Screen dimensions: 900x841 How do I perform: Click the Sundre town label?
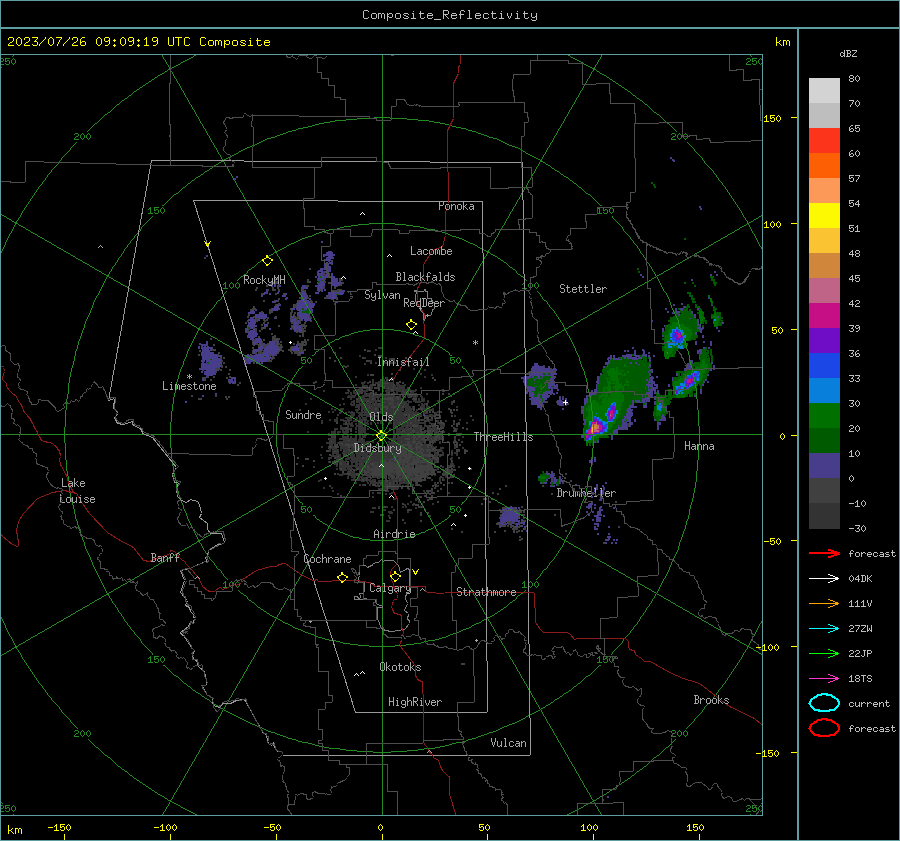point(303,414)
